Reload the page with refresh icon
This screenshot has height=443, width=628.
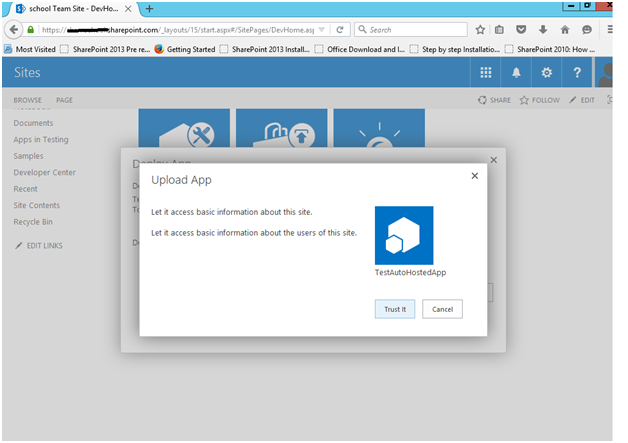pyautogui.click(x=340, y=30)
